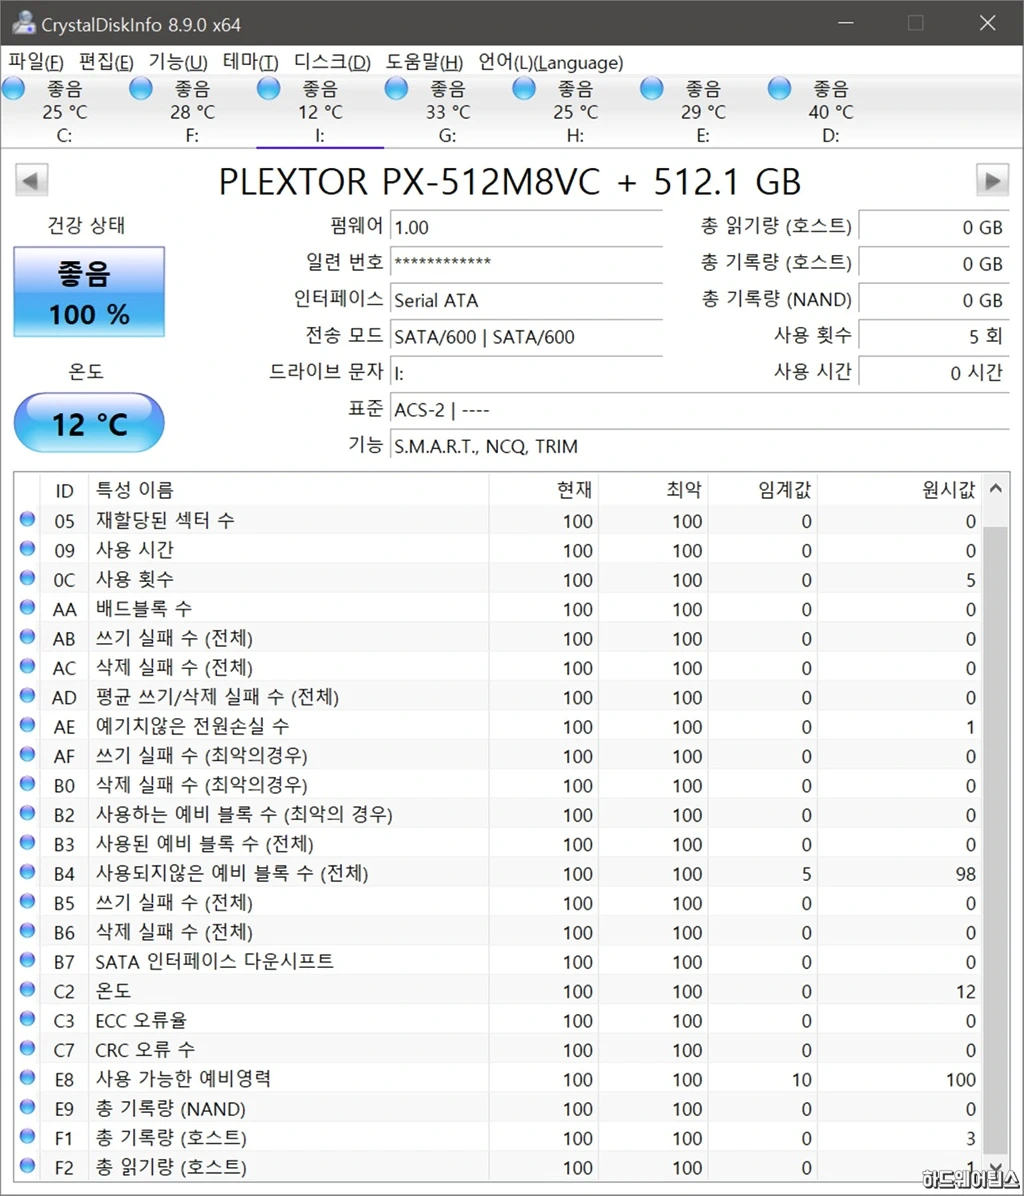Click the 사용 시간 0 시간 value
The image size is (1024, 1196).
point(934,373)
